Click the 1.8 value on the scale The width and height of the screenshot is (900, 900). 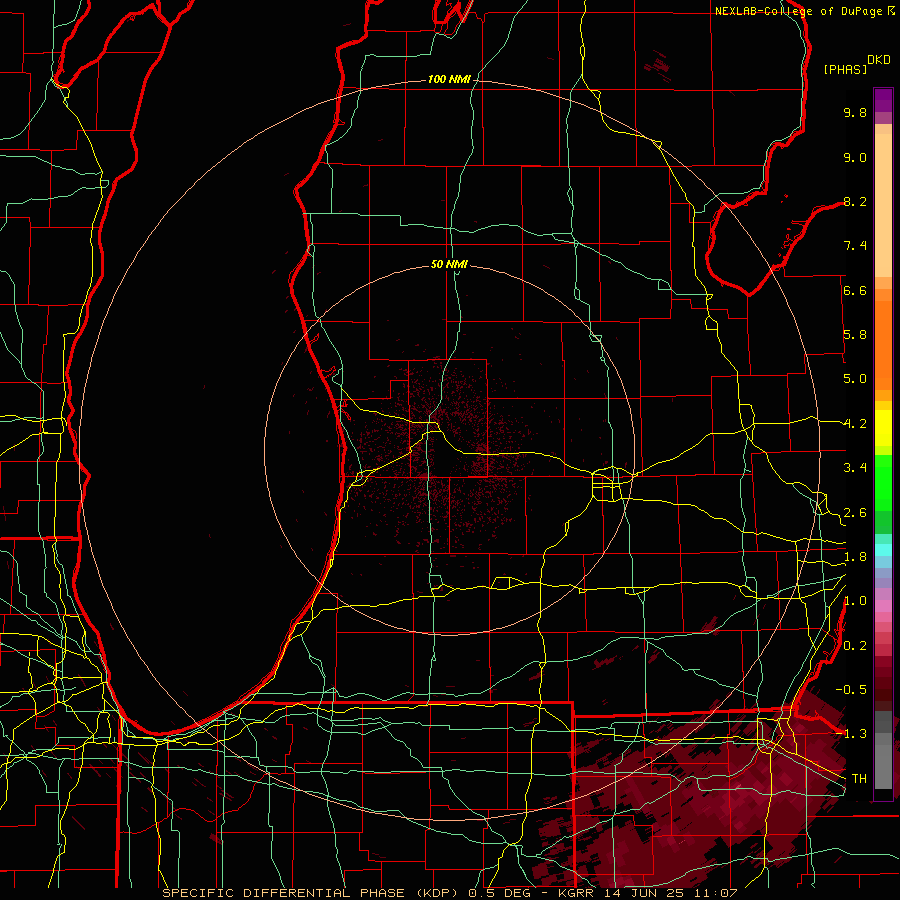coord(855,557)
